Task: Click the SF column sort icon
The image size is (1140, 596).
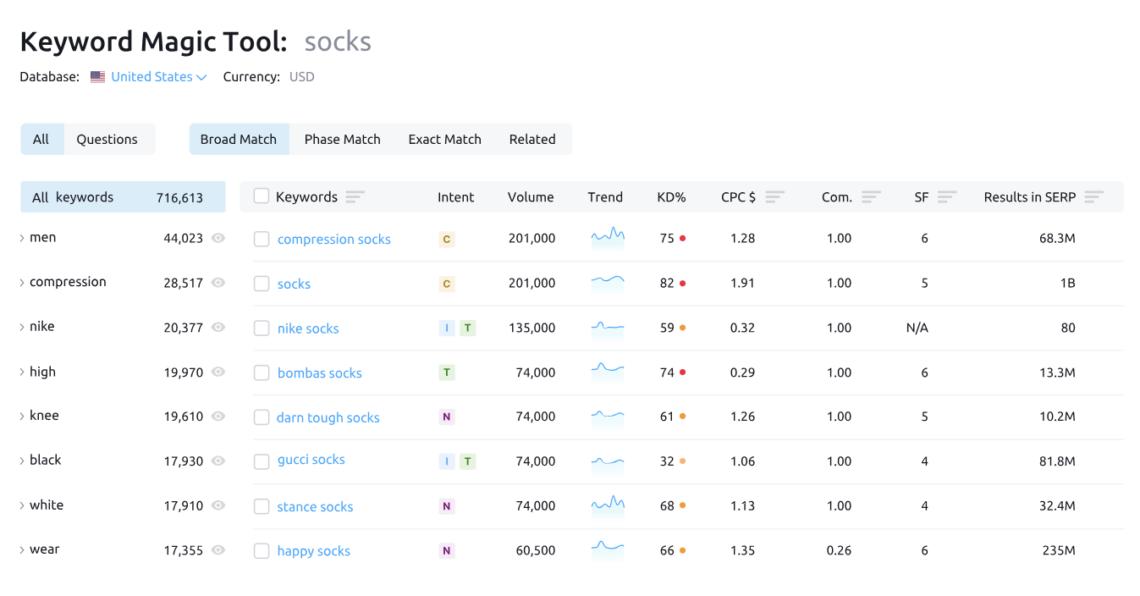Action: pyautogui.click(x=948, y=197)
